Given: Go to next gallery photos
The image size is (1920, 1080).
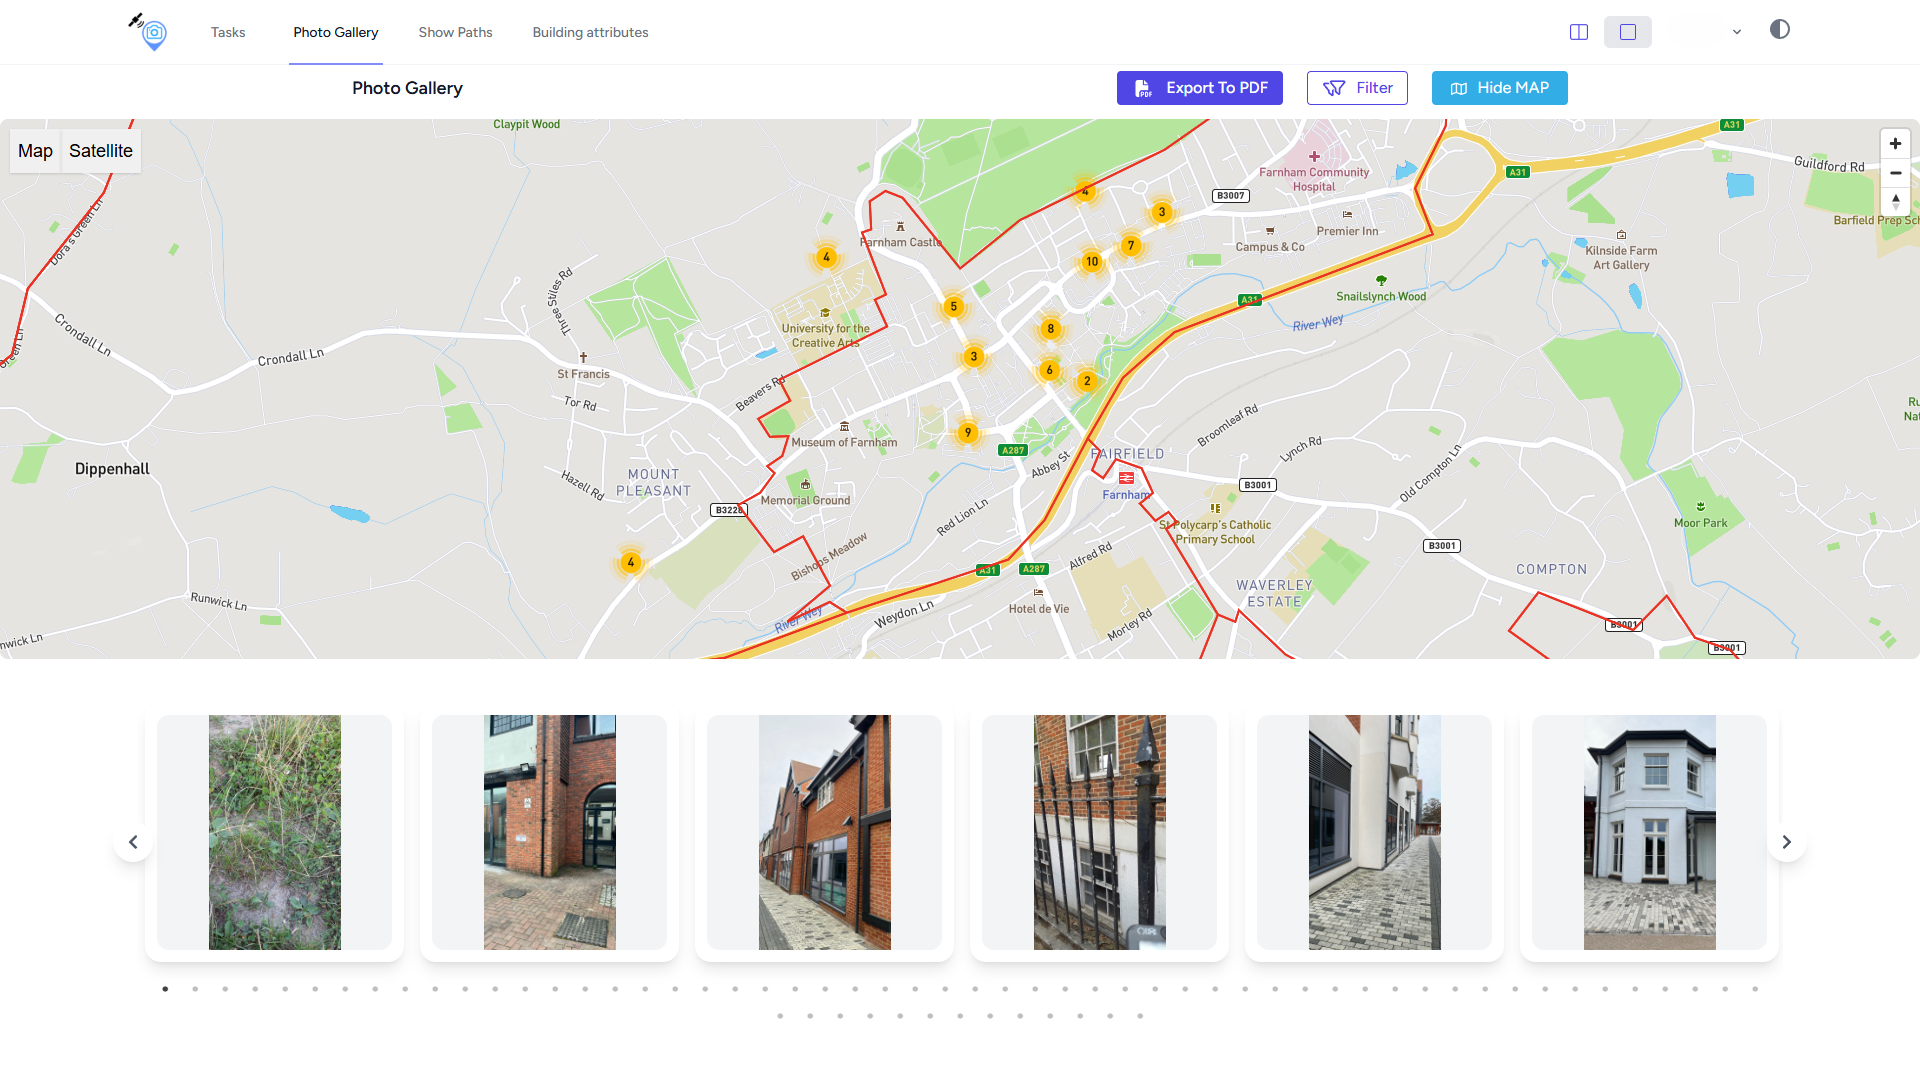Looking at the screenshot, I should (x=1786, y=842).
